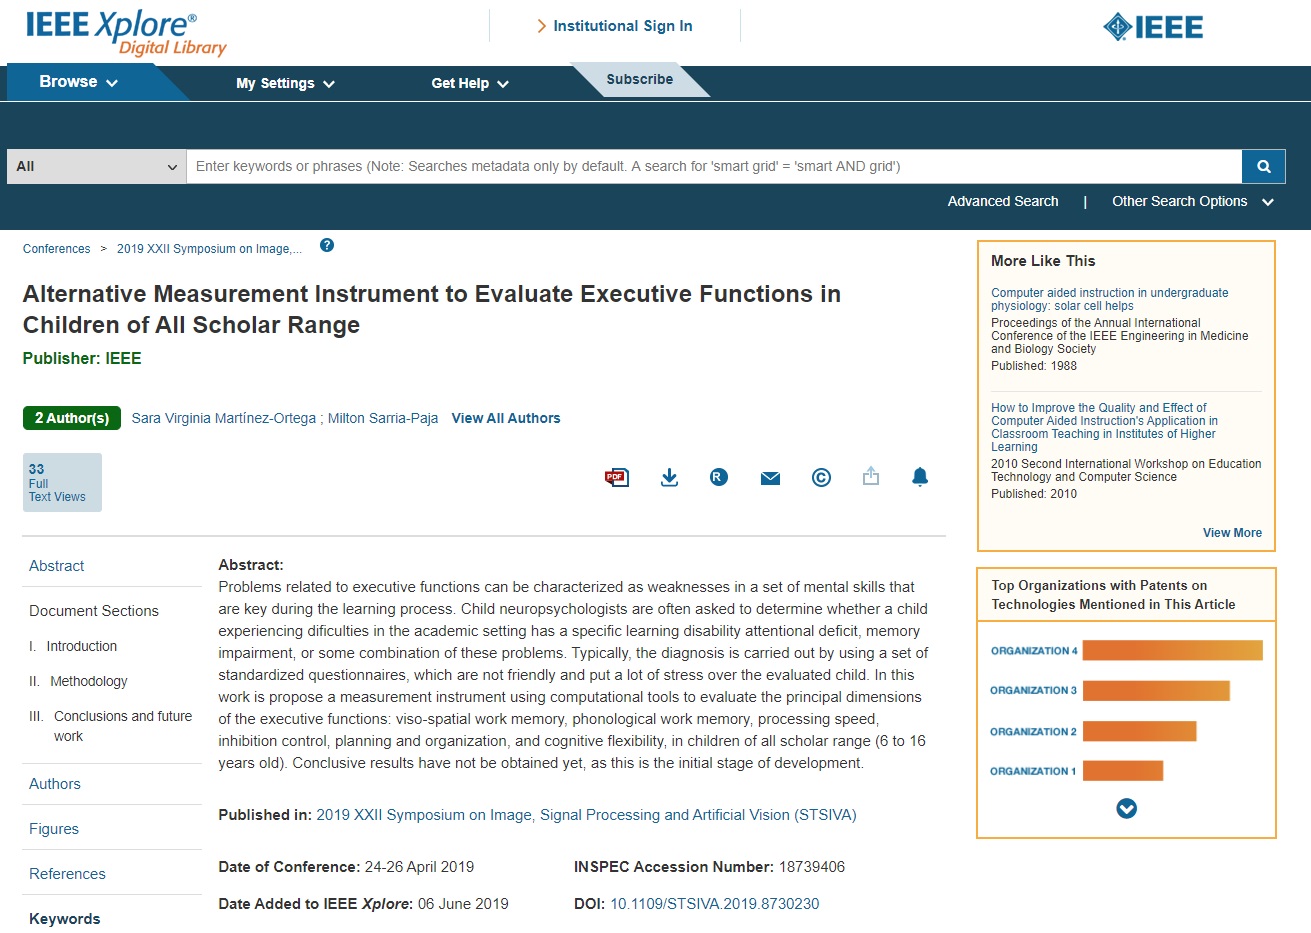
Task: Click the Subscribe tab
Action: point(639,80)
